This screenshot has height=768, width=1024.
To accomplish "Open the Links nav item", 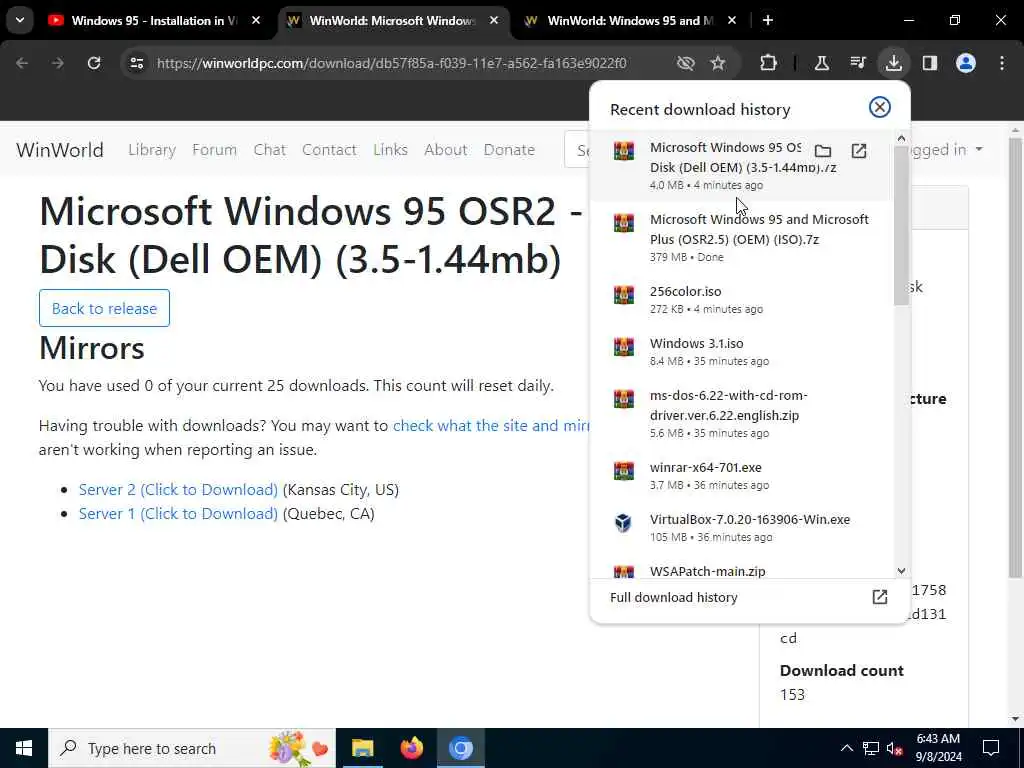I will [x=391, y=150].
